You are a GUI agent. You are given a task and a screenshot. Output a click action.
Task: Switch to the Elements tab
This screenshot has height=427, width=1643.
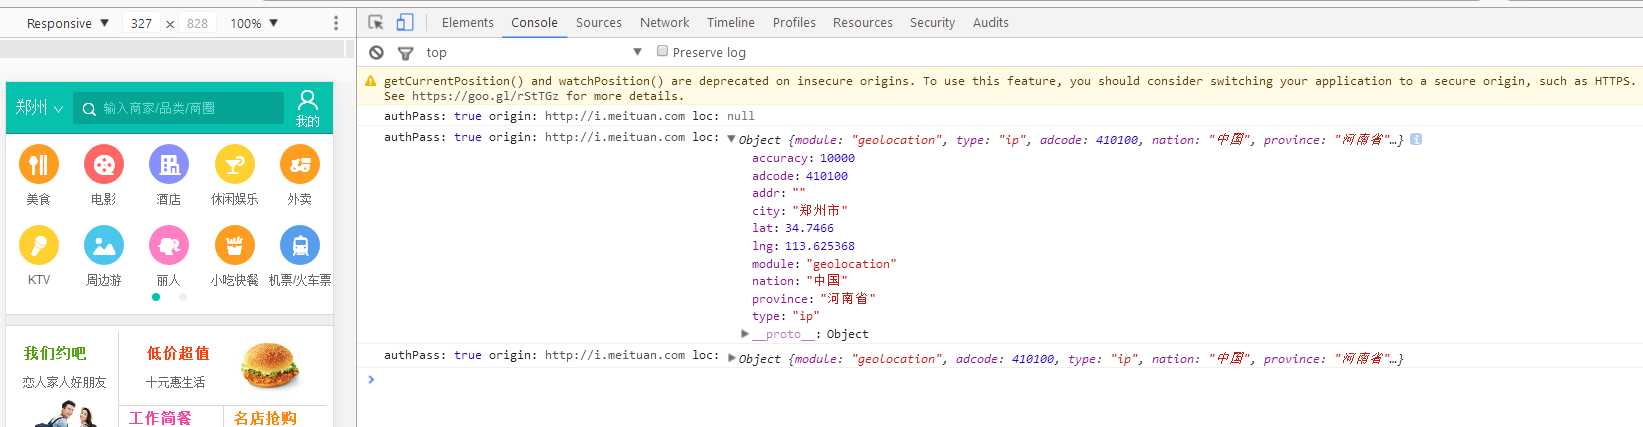(x=467, y=22)
